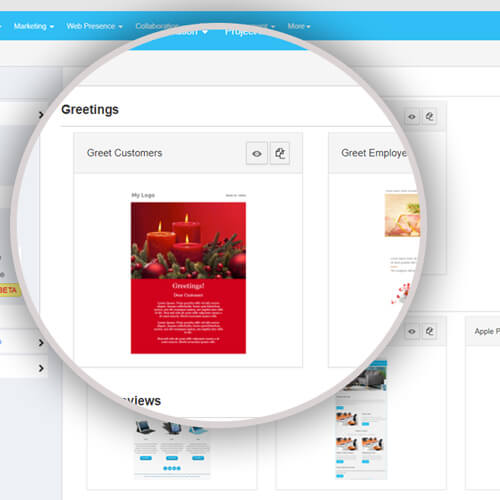Expand the top sidebar chevron arrow

click(41, 115)
